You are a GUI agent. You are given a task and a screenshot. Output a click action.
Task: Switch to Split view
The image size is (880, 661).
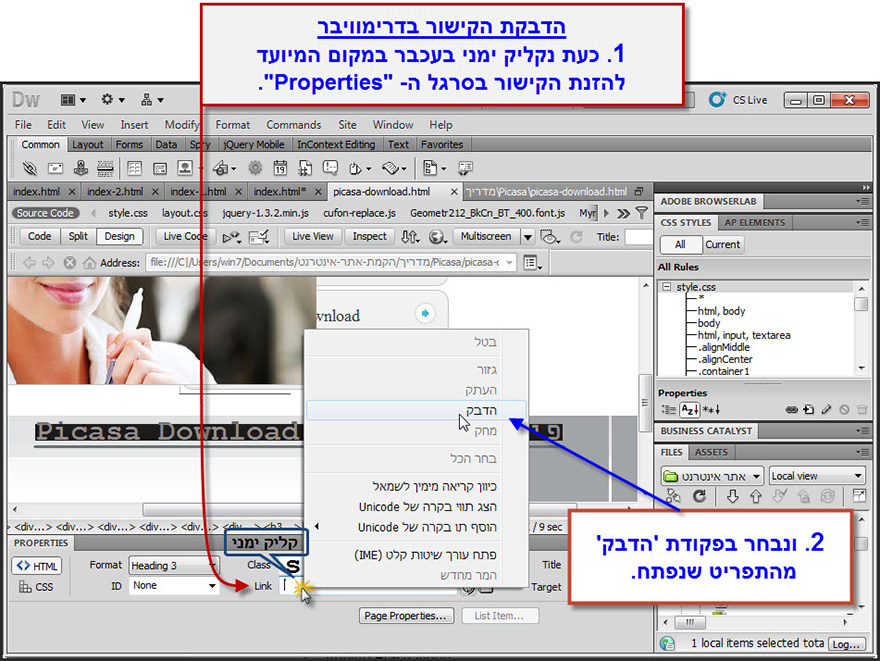(x=78, y=236)
